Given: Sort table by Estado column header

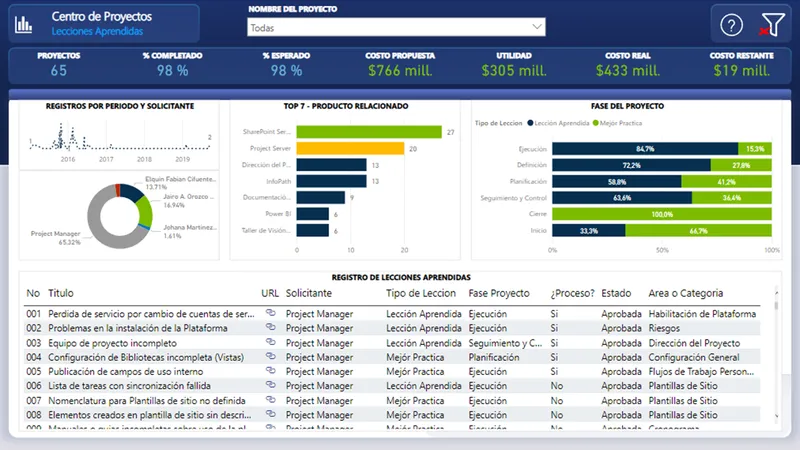Looking at the screenshot, I should [616, 293].
